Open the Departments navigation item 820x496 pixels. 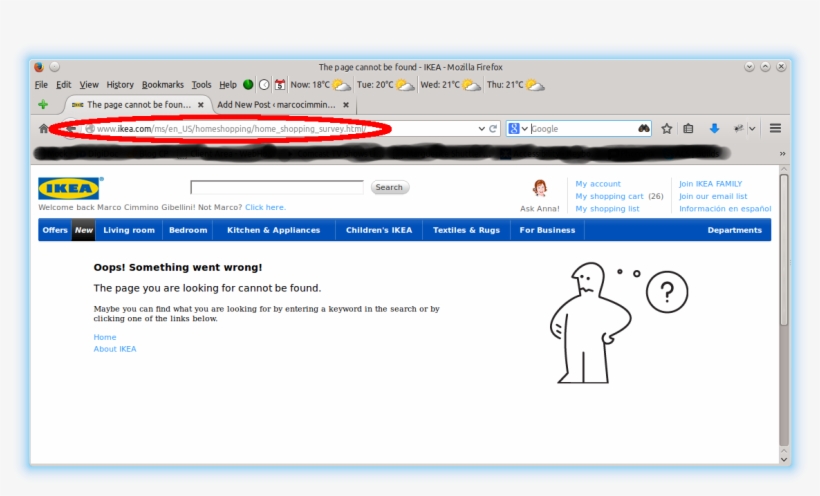[734, 230]
